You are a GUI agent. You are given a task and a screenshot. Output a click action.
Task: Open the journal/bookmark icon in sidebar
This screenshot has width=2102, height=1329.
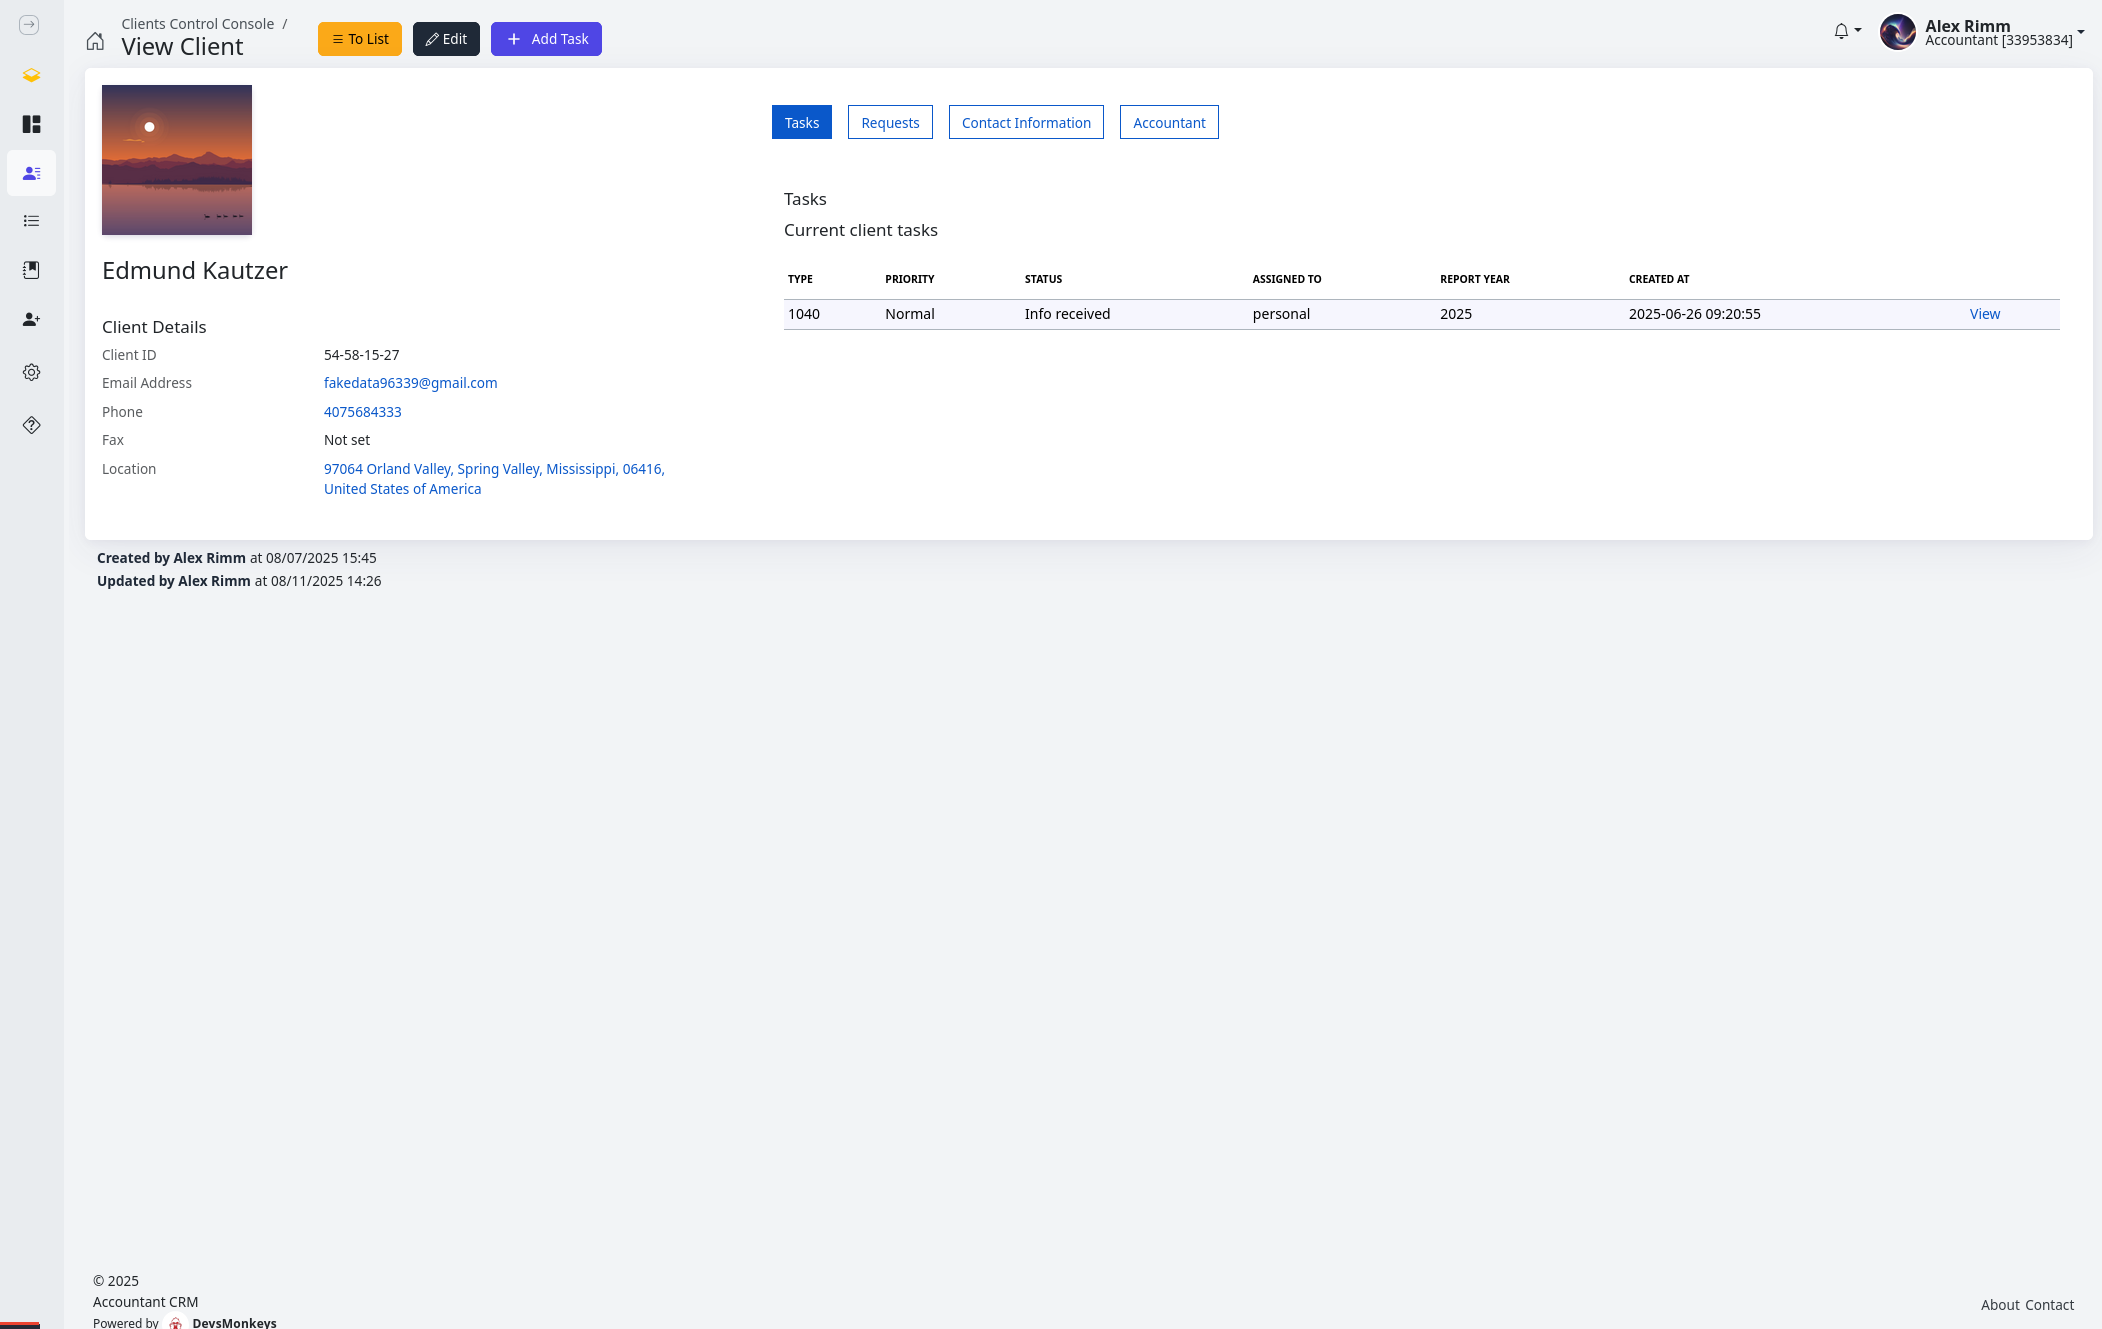(31, 269)
